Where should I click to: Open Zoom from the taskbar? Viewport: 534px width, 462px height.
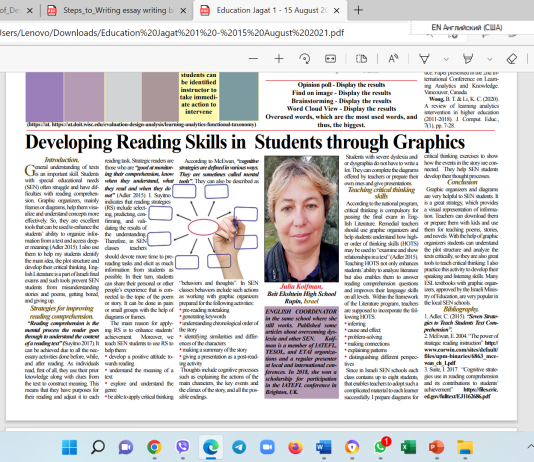267,447
